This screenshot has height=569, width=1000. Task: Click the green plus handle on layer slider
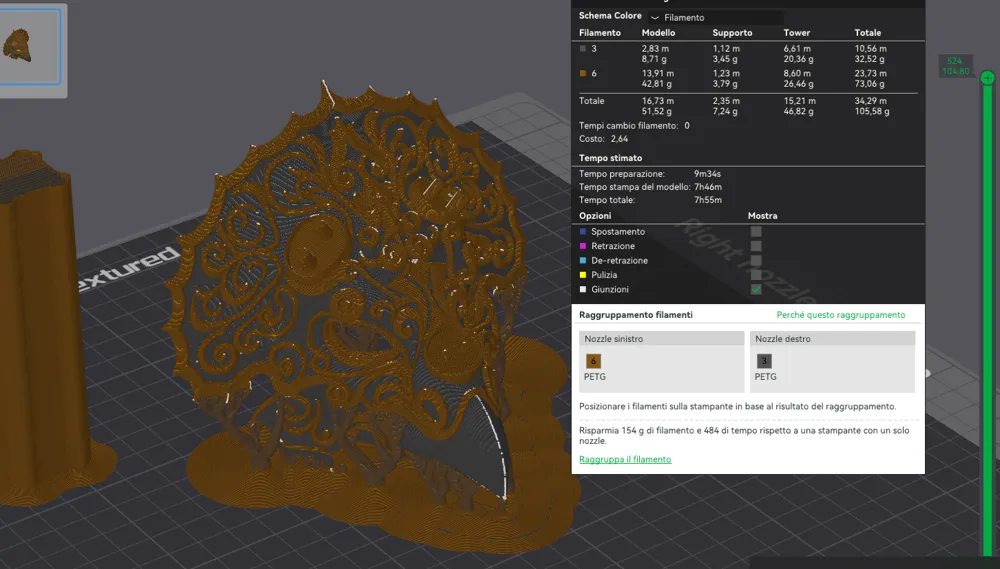click(x=988, y=78)
